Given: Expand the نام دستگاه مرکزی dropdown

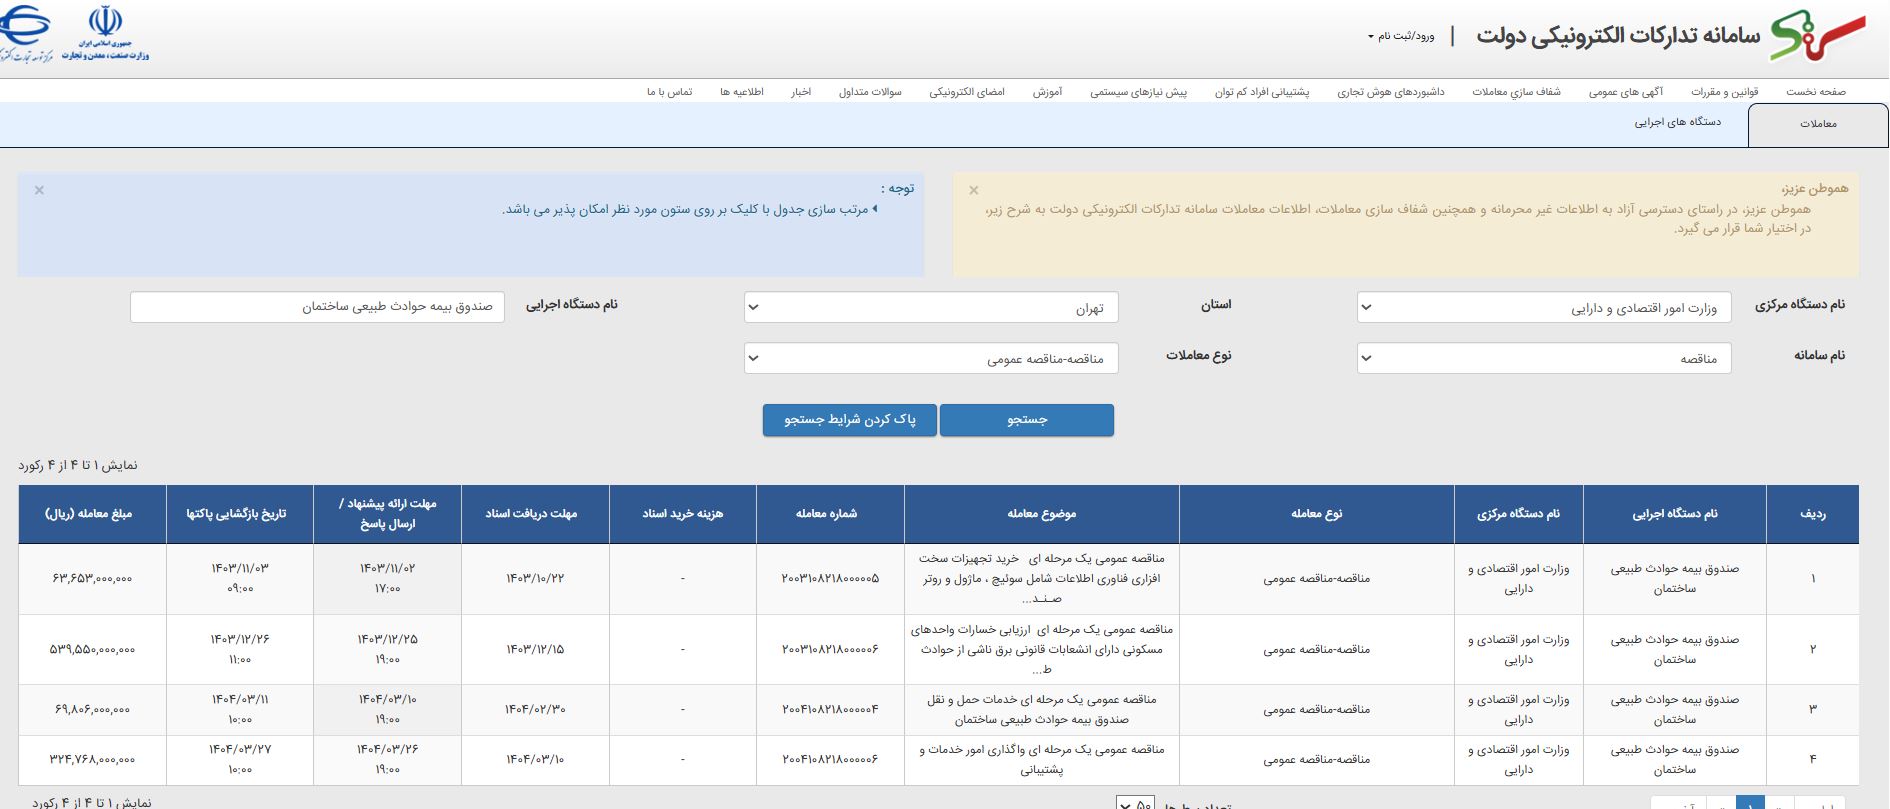Looking at the screenshot, I should pos(1543,308).
